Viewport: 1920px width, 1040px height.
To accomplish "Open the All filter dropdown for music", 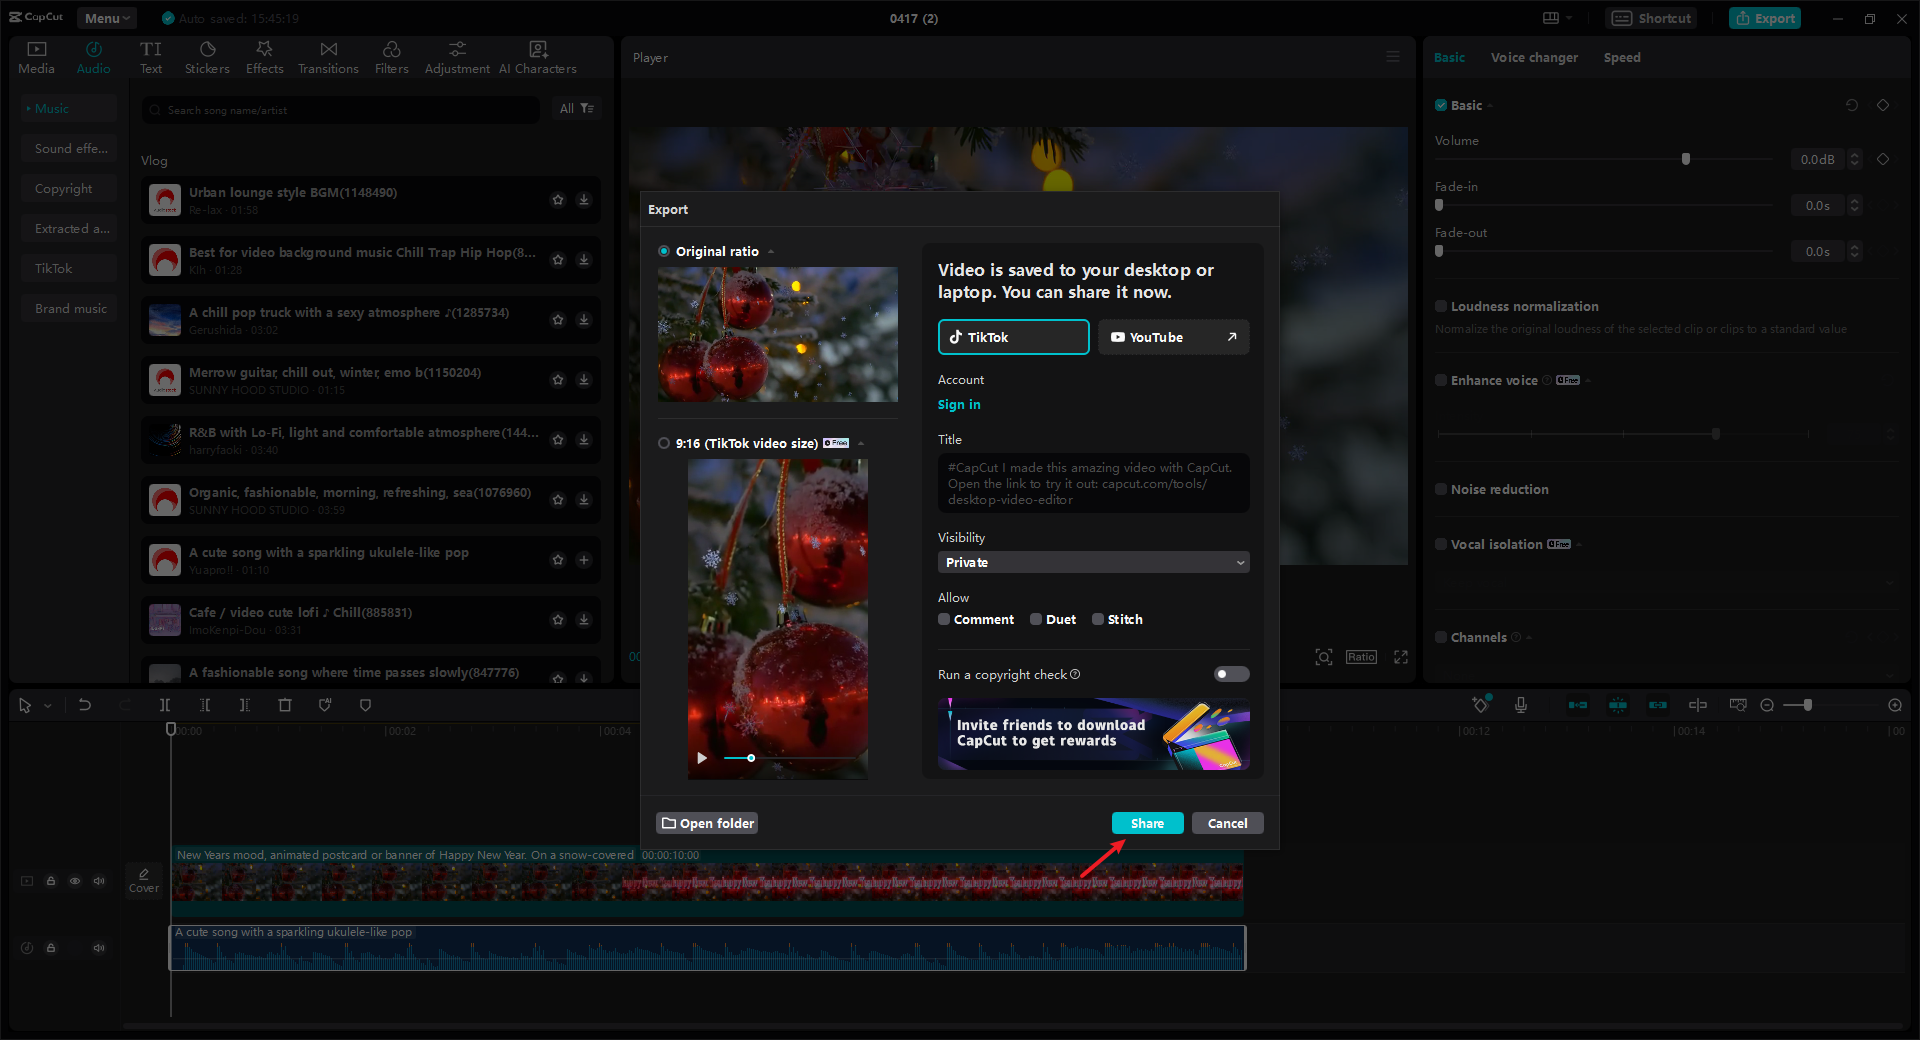I will (x=576, y=108).
